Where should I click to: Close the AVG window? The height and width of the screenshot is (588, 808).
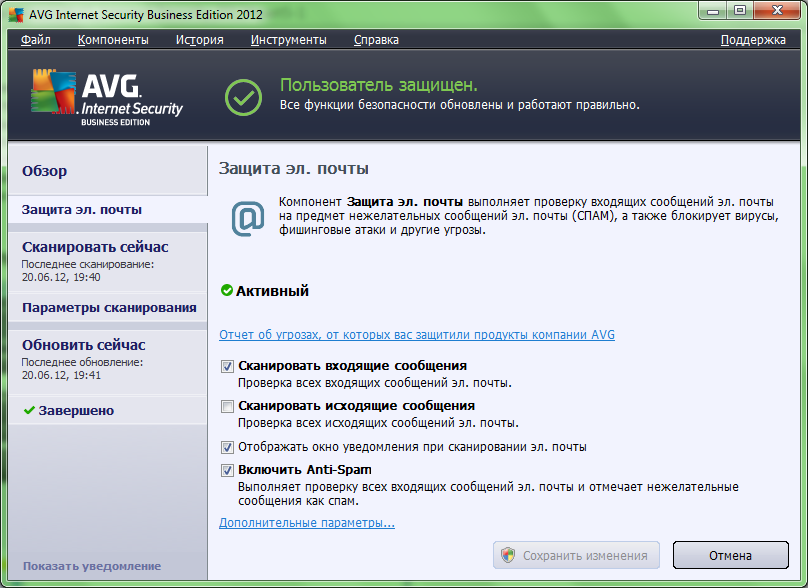point(777,10)
